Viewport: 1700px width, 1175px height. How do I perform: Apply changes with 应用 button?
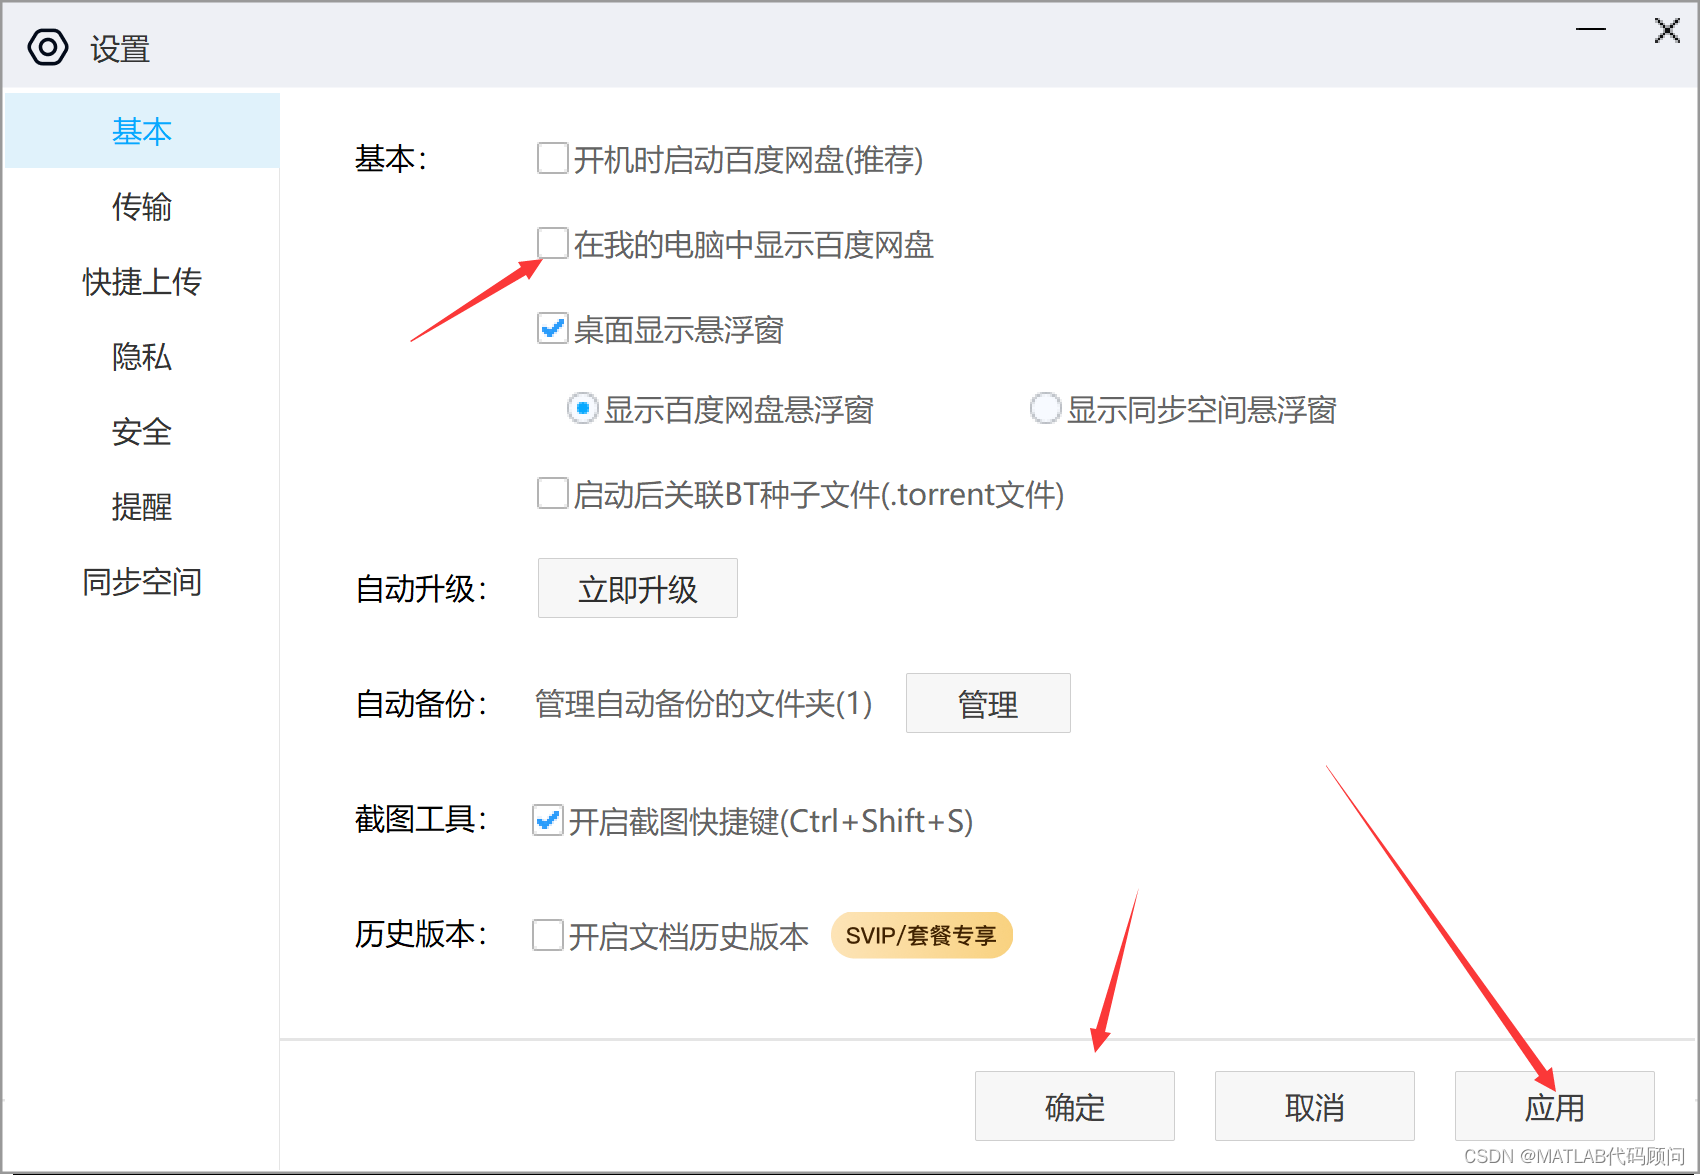pyautogui.click(x=1555, y=1106)
